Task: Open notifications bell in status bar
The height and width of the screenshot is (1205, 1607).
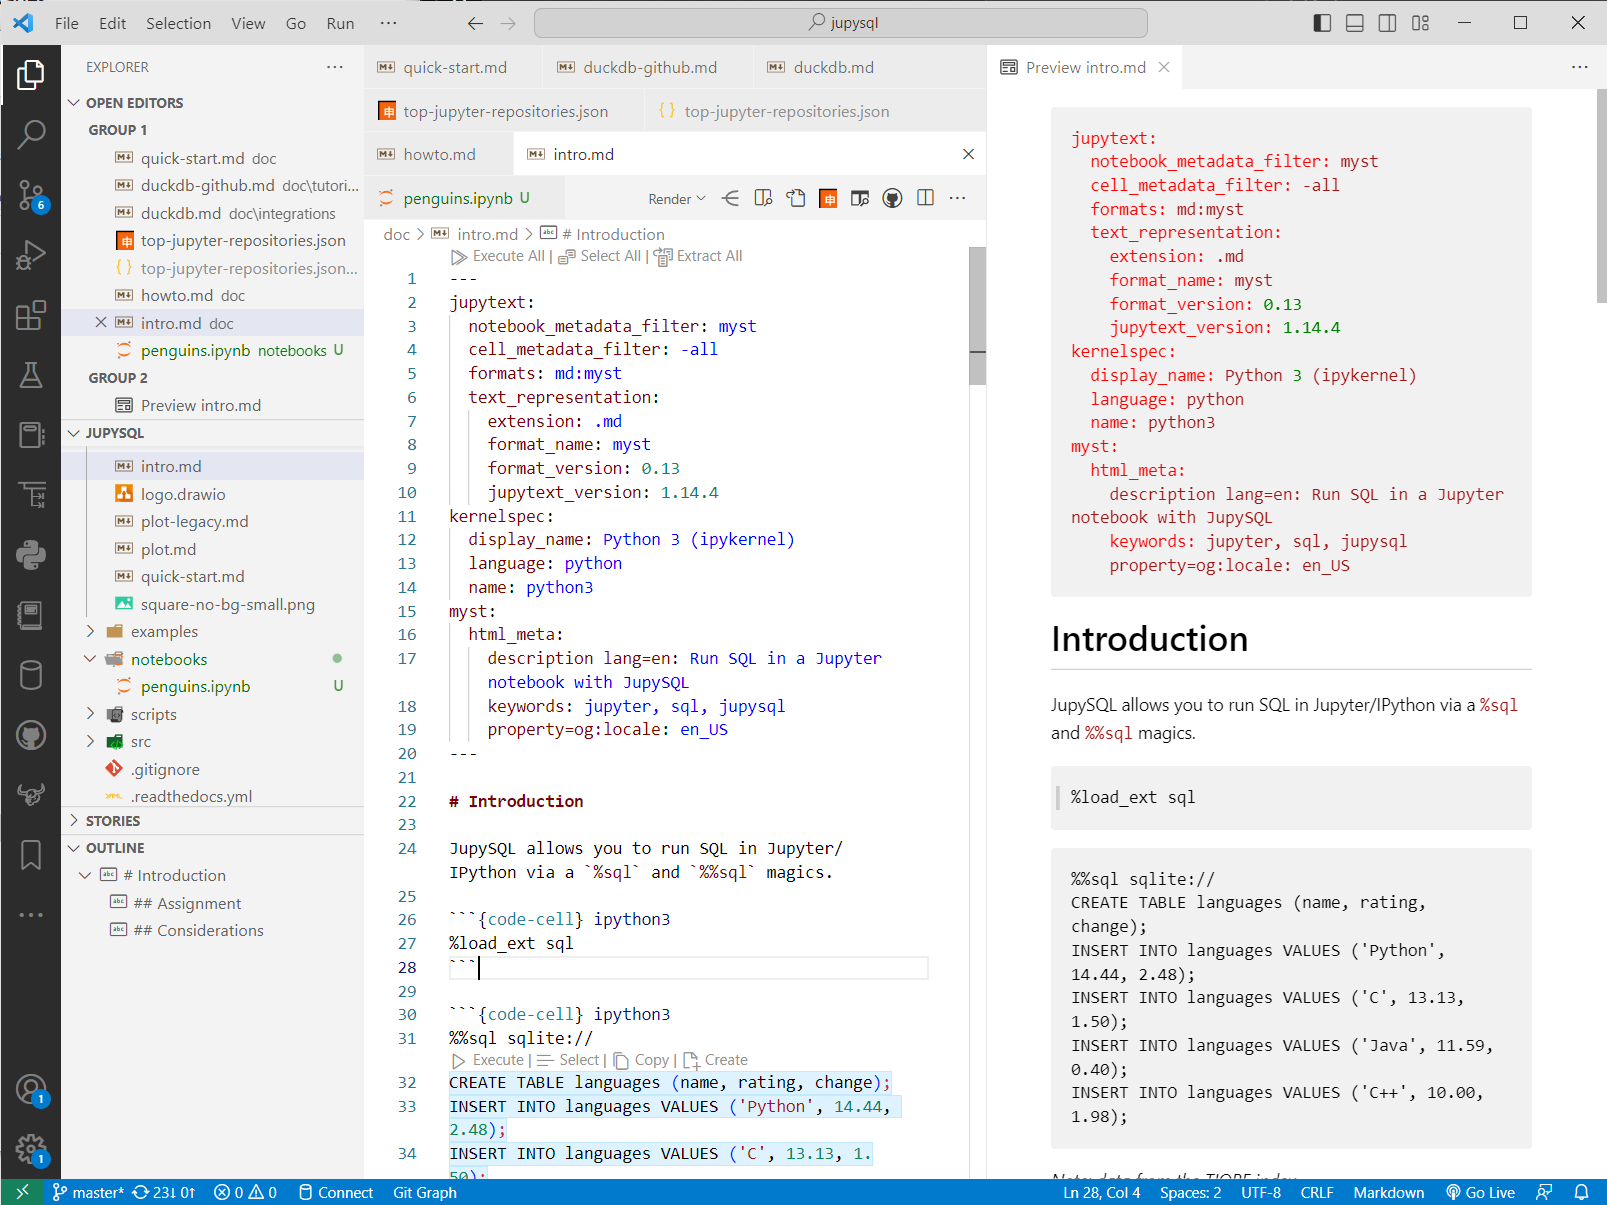Action: (x=1581, y=1192)
